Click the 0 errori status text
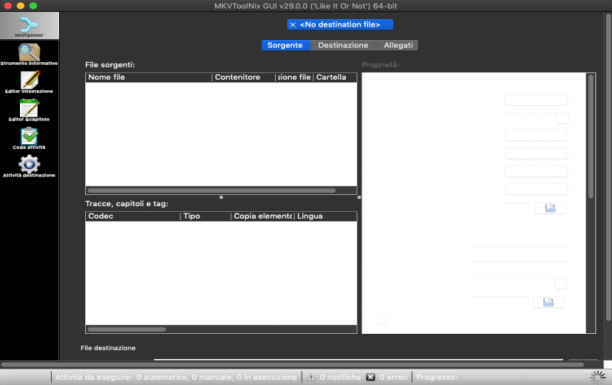Viewport: 612px width, 385px height. (x=393, y=377)
